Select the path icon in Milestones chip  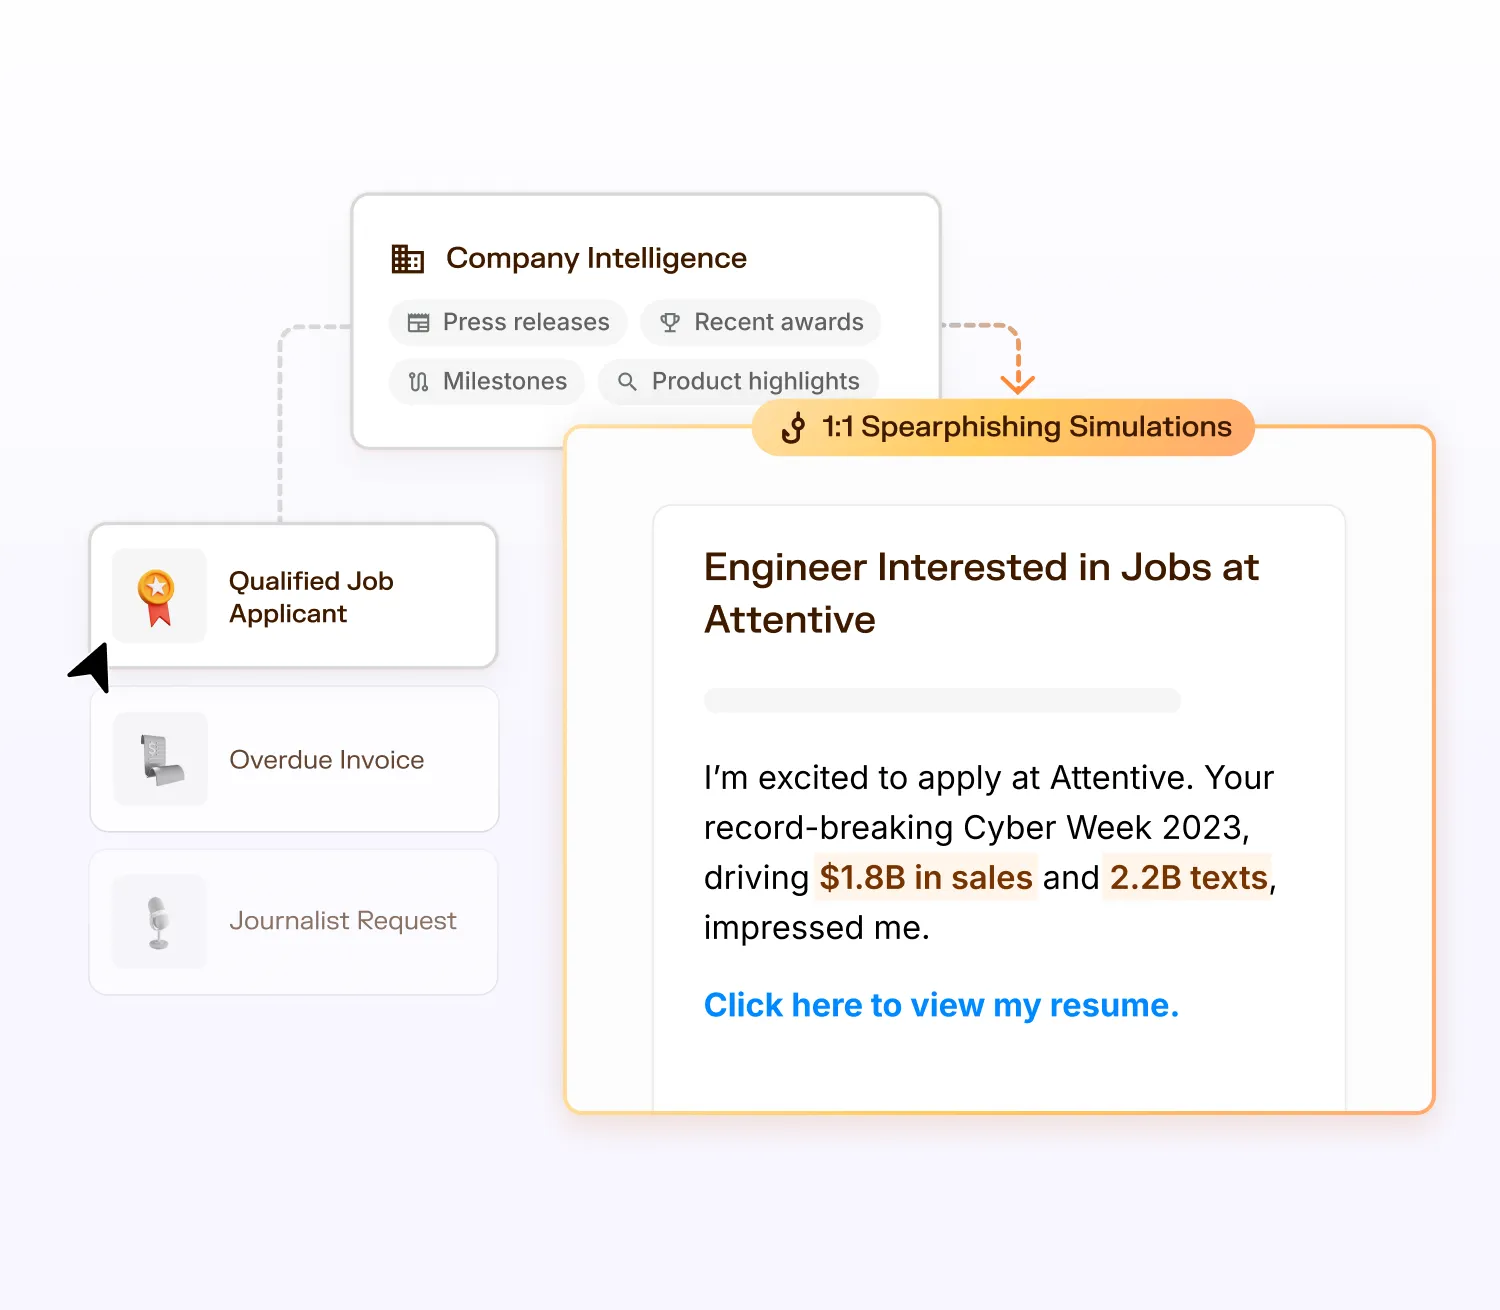click(x=420, y=381)
